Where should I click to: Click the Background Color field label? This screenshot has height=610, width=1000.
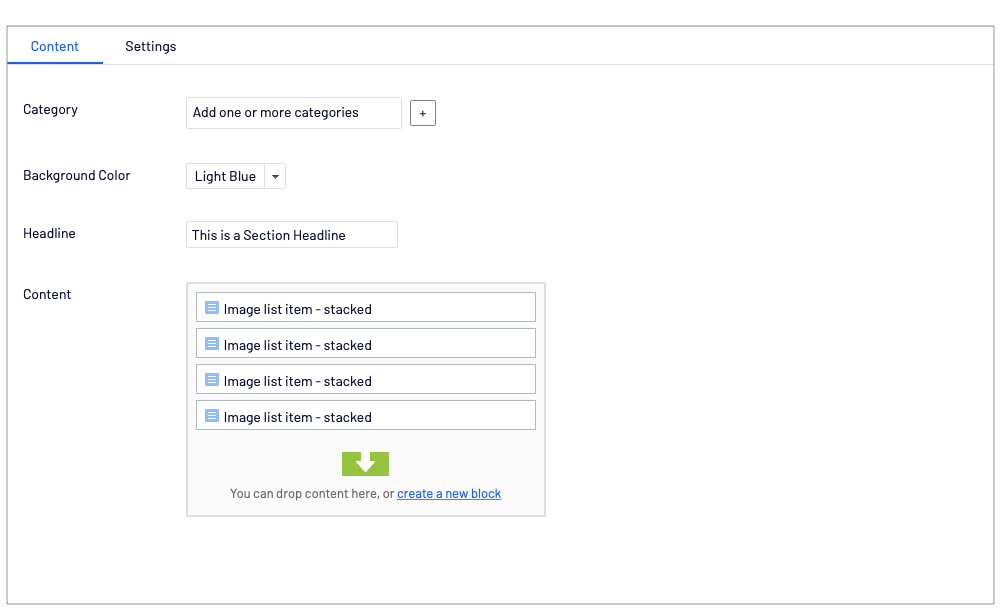77,175
